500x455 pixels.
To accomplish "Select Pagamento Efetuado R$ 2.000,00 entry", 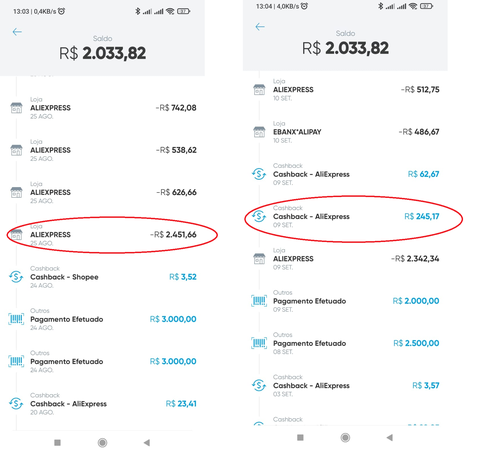I will 345,301.
